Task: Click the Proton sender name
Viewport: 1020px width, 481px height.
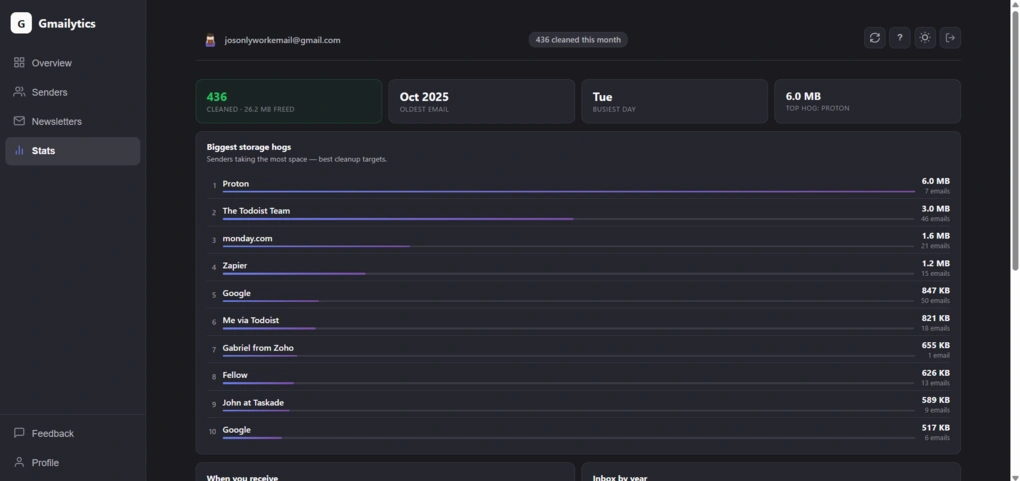Action: point(235,184)
